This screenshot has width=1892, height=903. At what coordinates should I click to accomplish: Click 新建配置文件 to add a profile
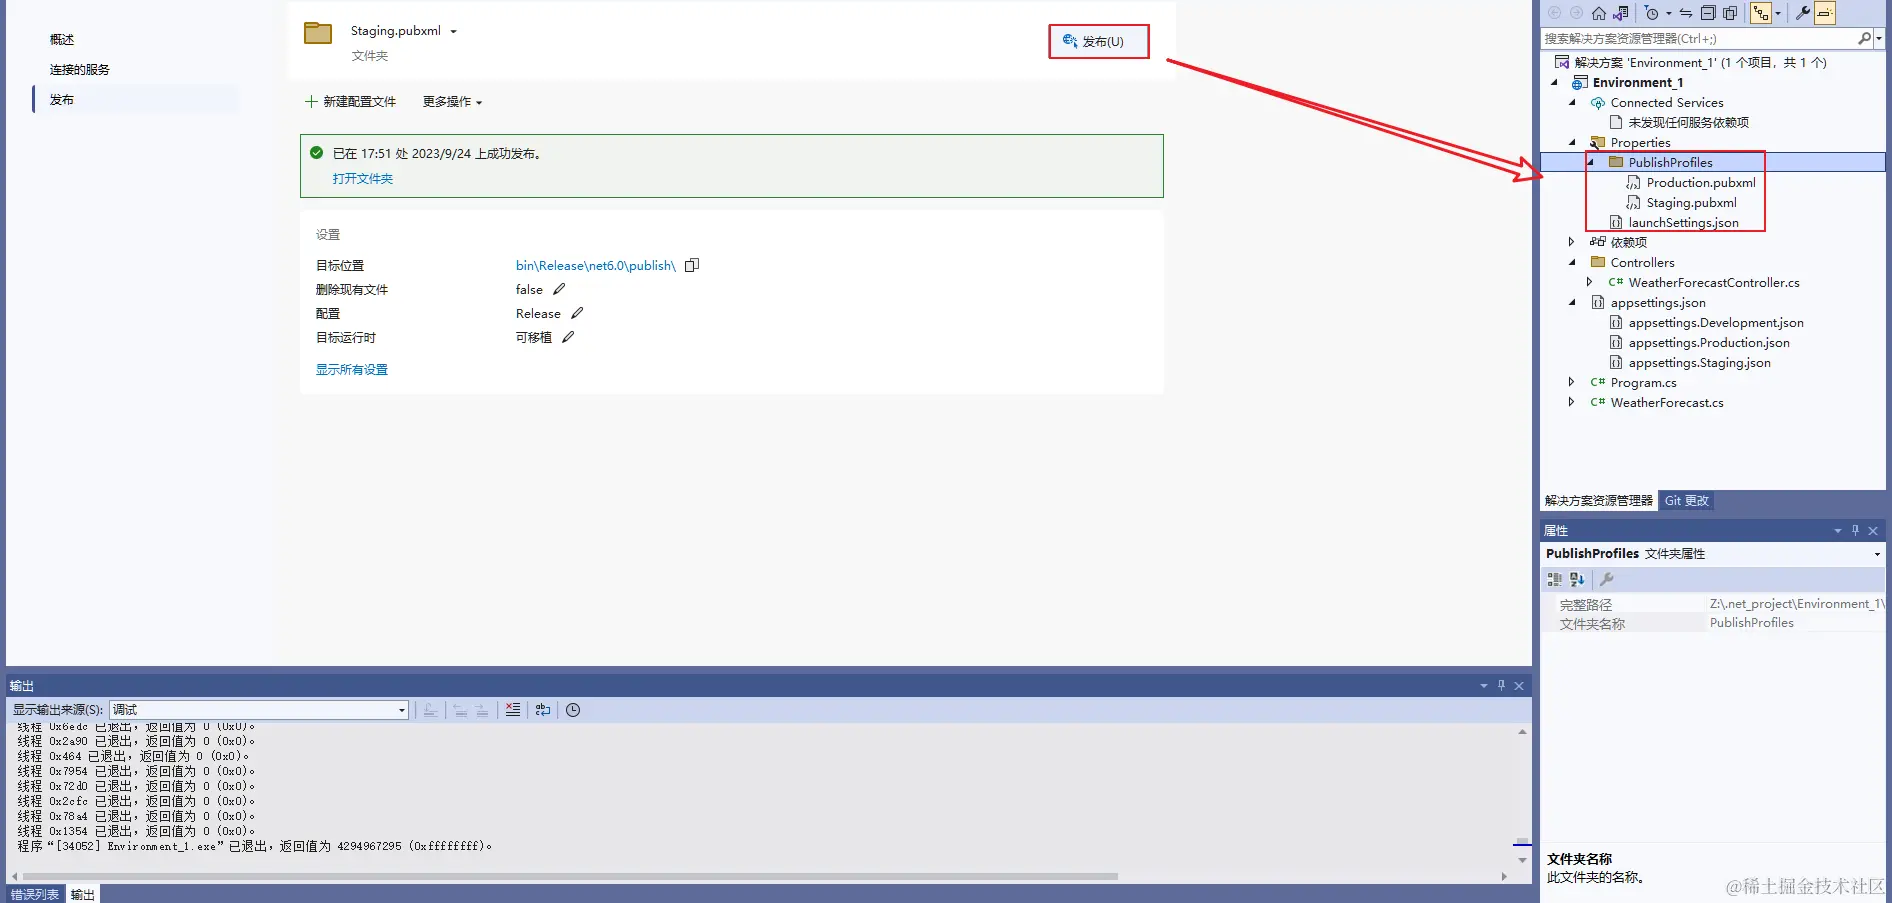[350, 102]
